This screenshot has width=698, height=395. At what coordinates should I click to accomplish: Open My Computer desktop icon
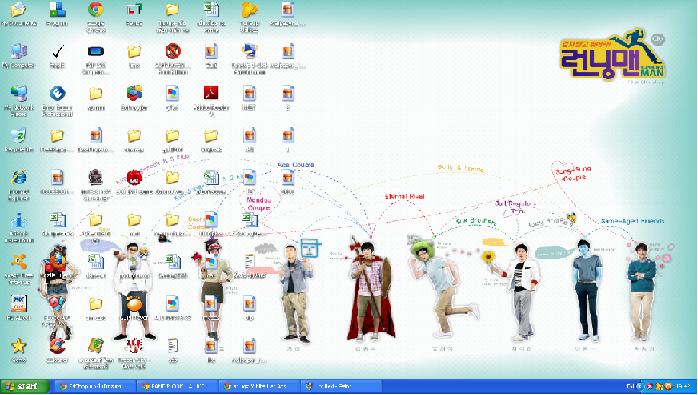(19, 52)
